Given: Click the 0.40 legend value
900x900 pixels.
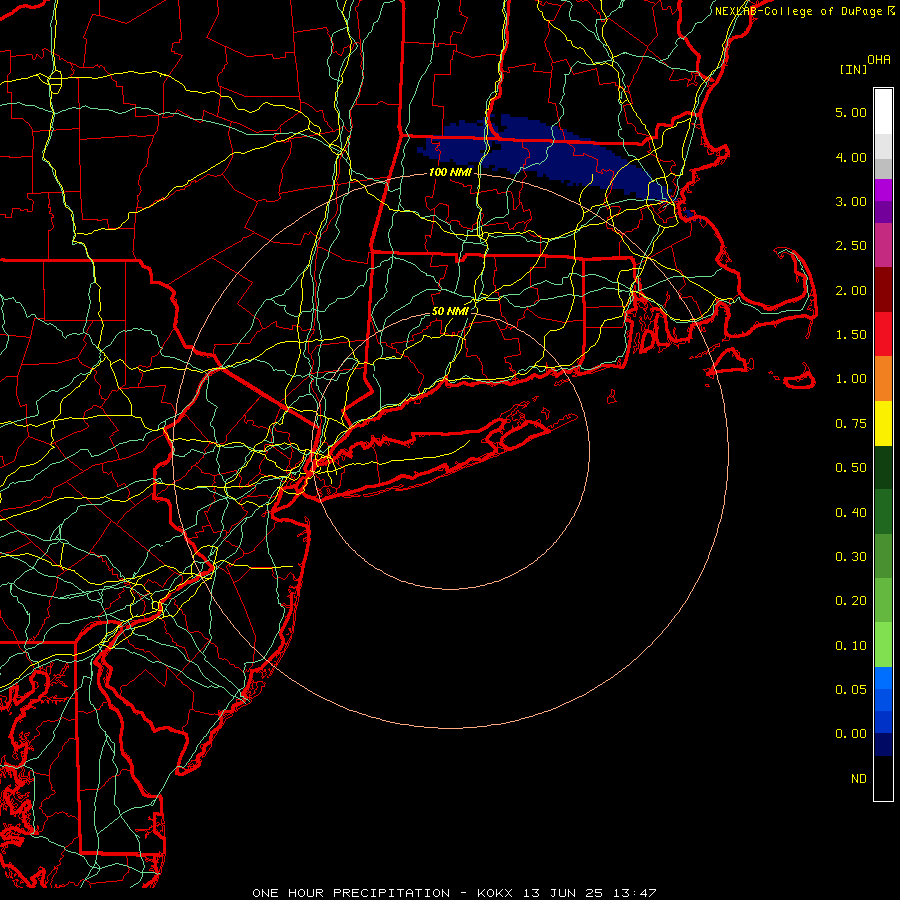Looking at the screenshot, I should pyautogui.click(x=851, y=513).
